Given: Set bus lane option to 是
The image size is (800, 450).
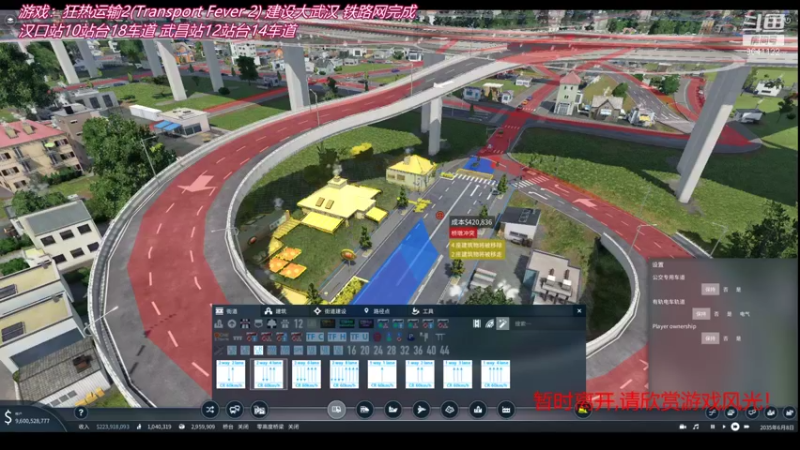Looking at the screenshot, I should click(738, 289).
